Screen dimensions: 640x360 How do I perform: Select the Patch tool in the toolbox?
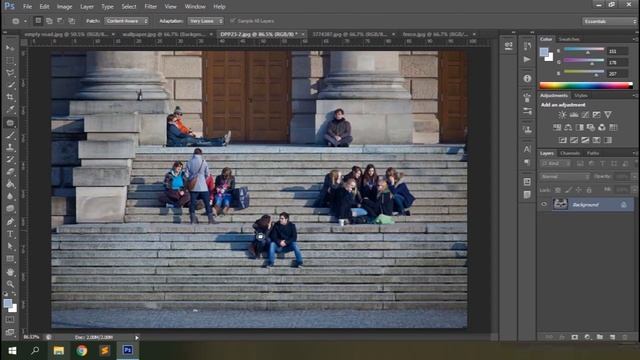(10, 122)
